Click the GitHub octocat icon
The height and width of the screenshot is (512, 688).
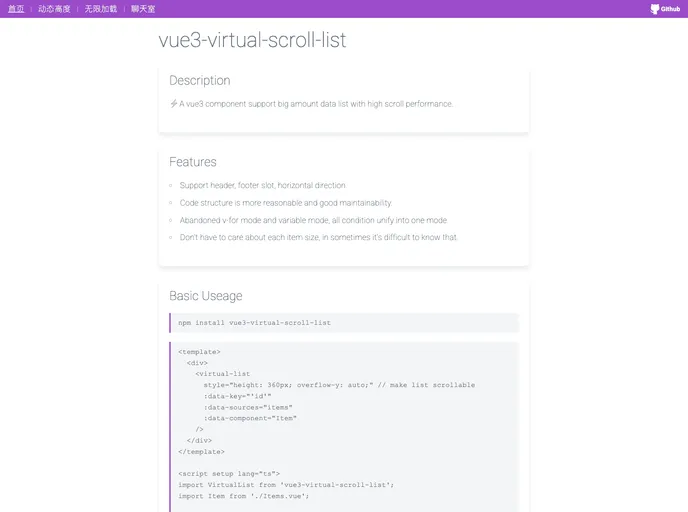pos(654,9)
